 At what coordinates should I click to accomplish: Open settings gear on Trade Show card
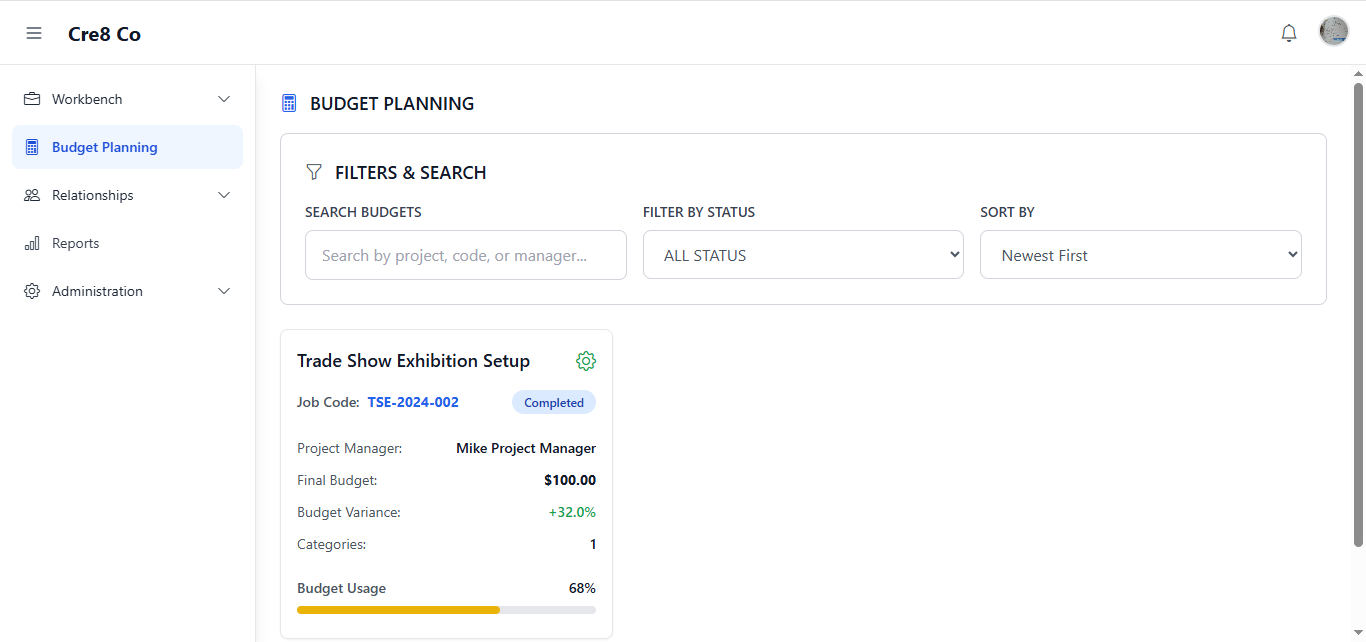(586, 361)
